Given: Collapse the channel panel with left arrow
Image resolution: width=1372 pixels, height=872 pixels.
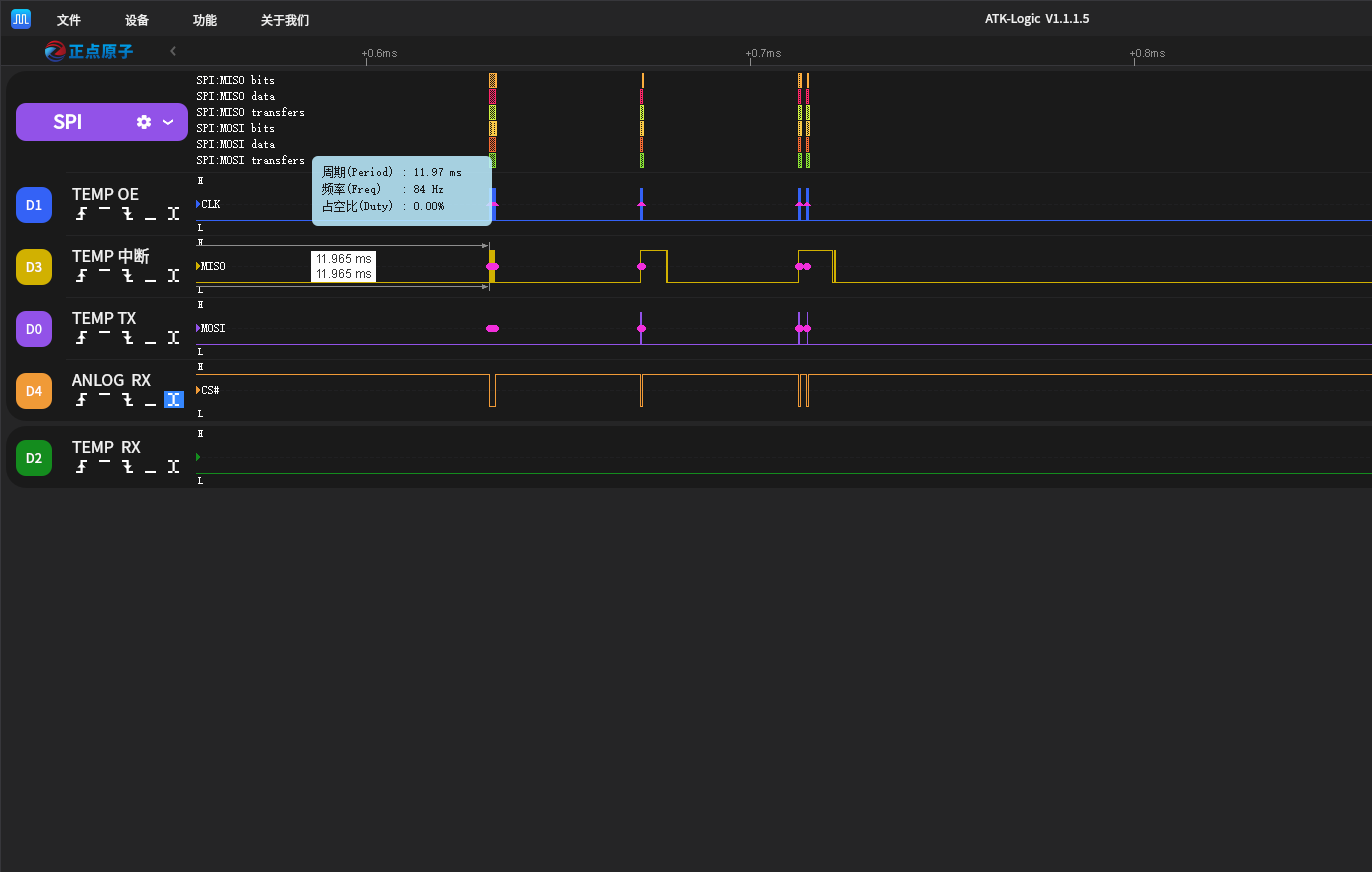Looking at the screenshot, I should pyautogui.click(x=173, y=51).
